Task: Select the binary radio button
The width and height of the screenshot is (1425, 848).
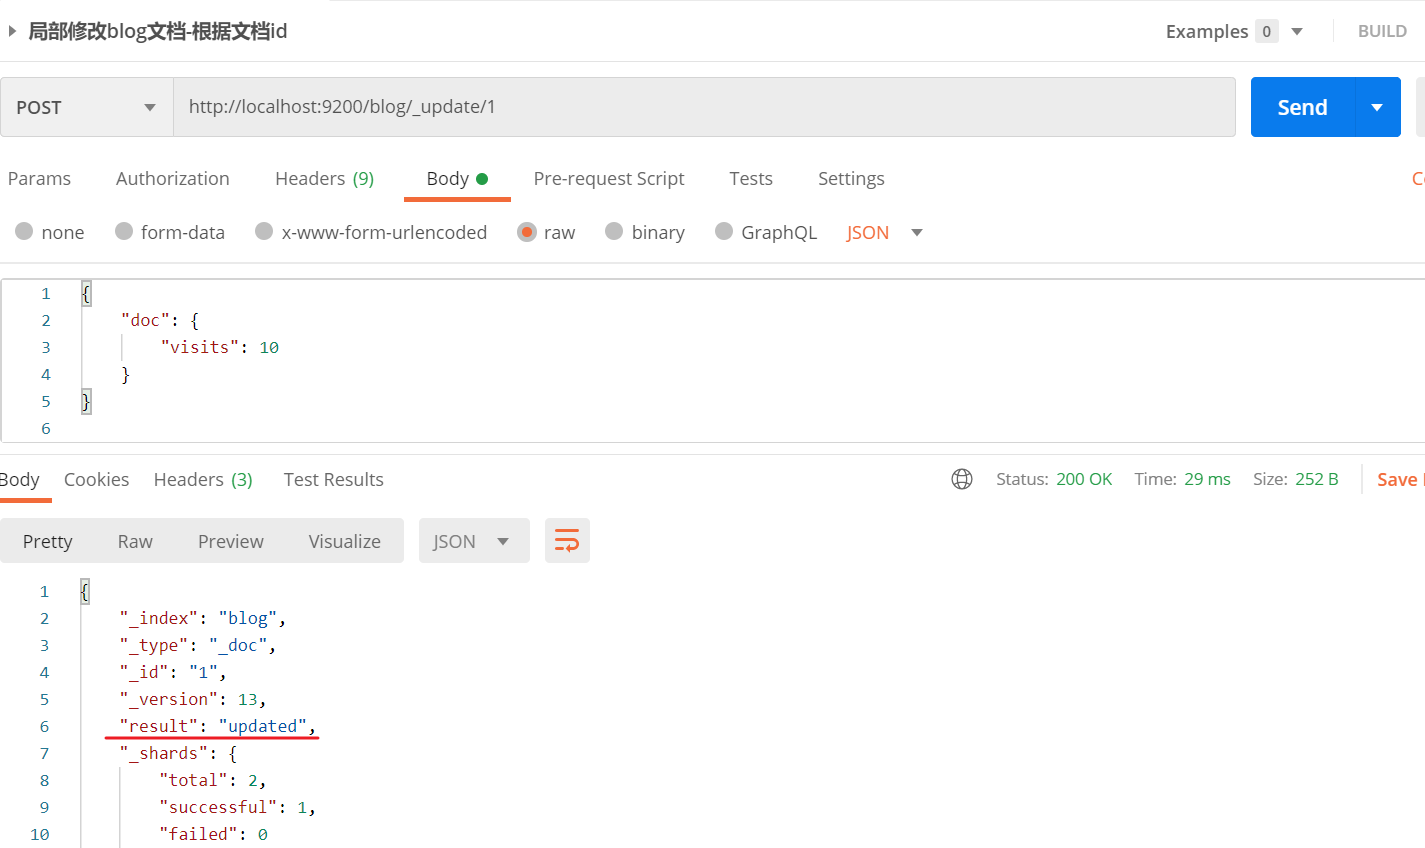Action: [x=614, y=231]
